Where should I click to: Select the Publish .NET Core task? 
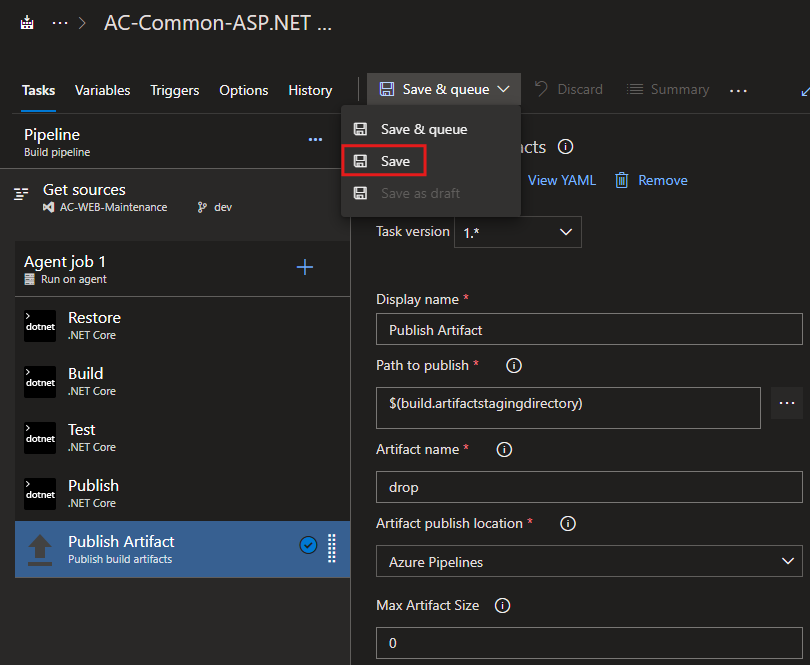click(182, 493)
